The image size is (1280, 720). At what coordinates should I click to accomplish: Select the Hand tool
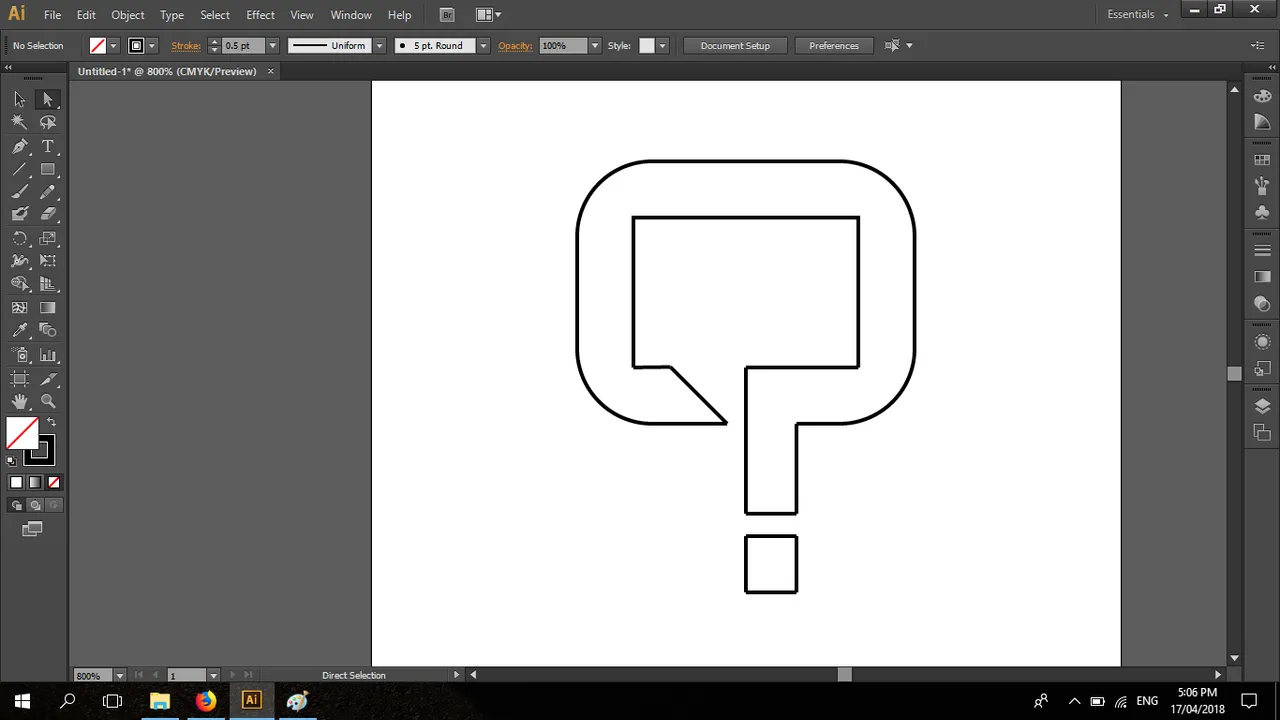(x=19, y=402)
